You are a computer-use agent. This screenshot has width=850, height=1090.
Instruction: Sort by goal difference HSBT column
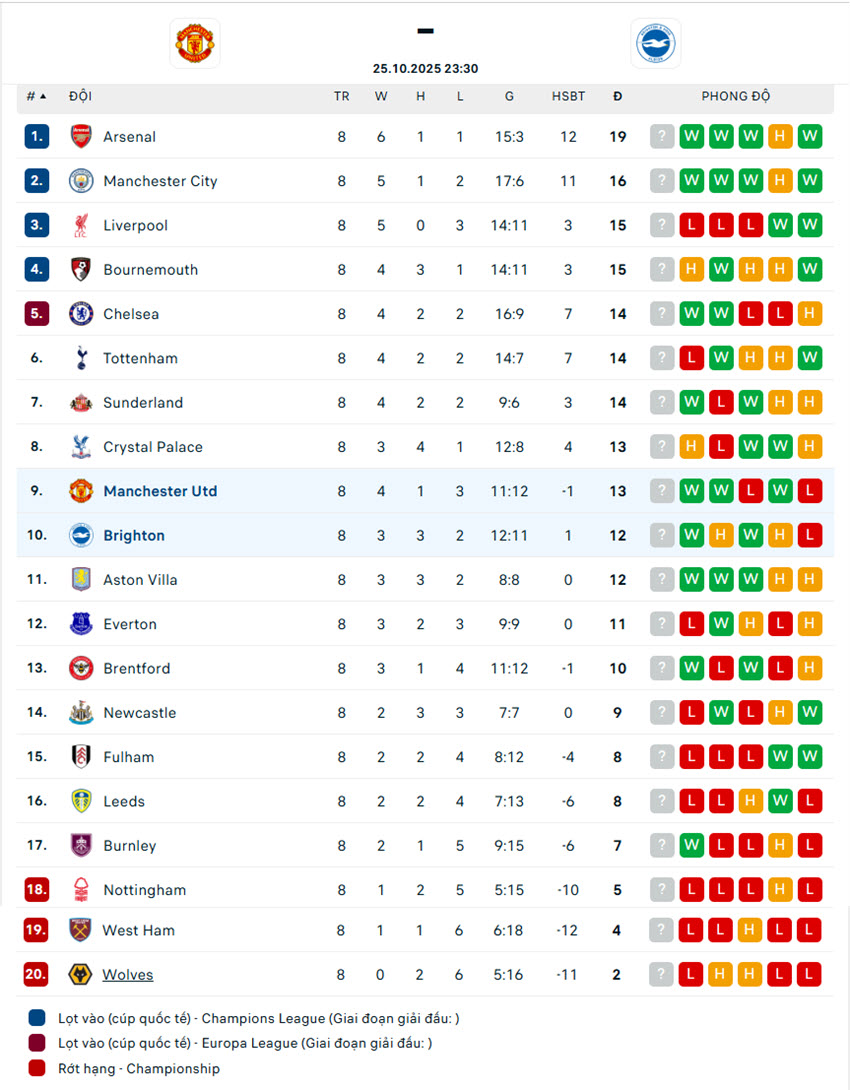(x=568, y=96)
